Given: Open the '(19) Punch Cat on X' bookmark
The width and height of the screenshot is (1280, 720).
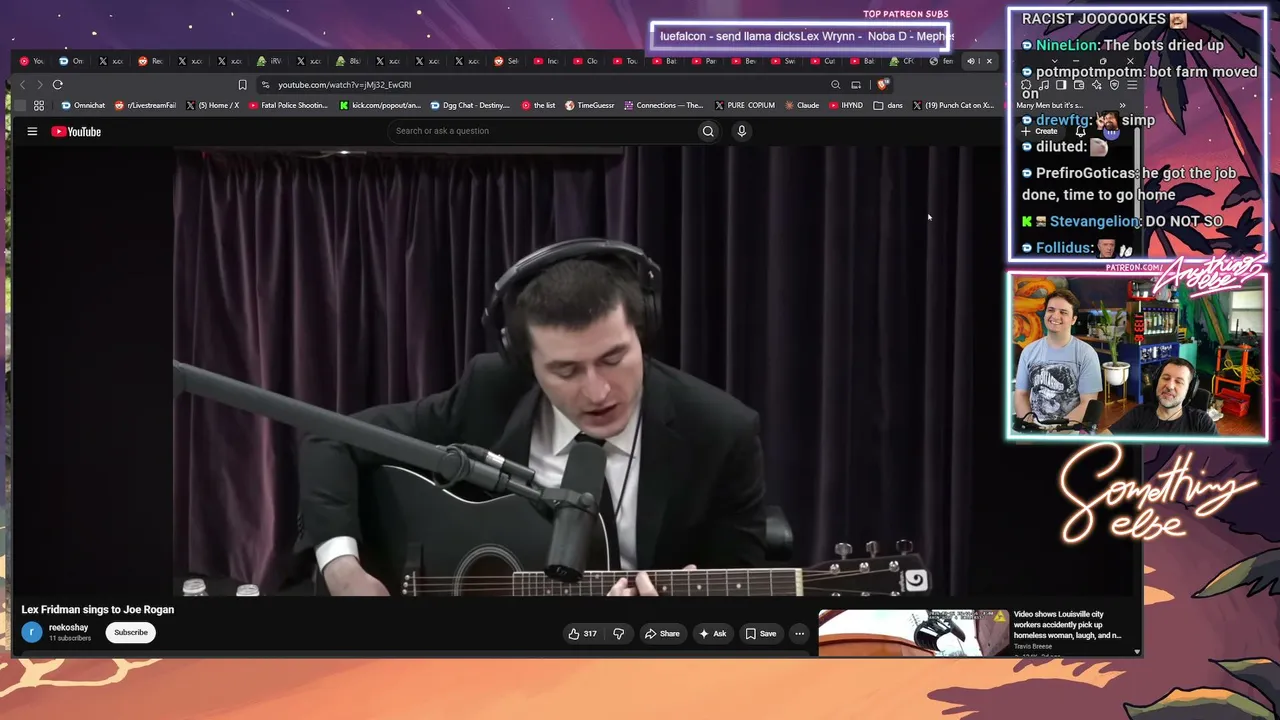Looking at the screenshot, I should pyautogui.click(x=953, y=105).
